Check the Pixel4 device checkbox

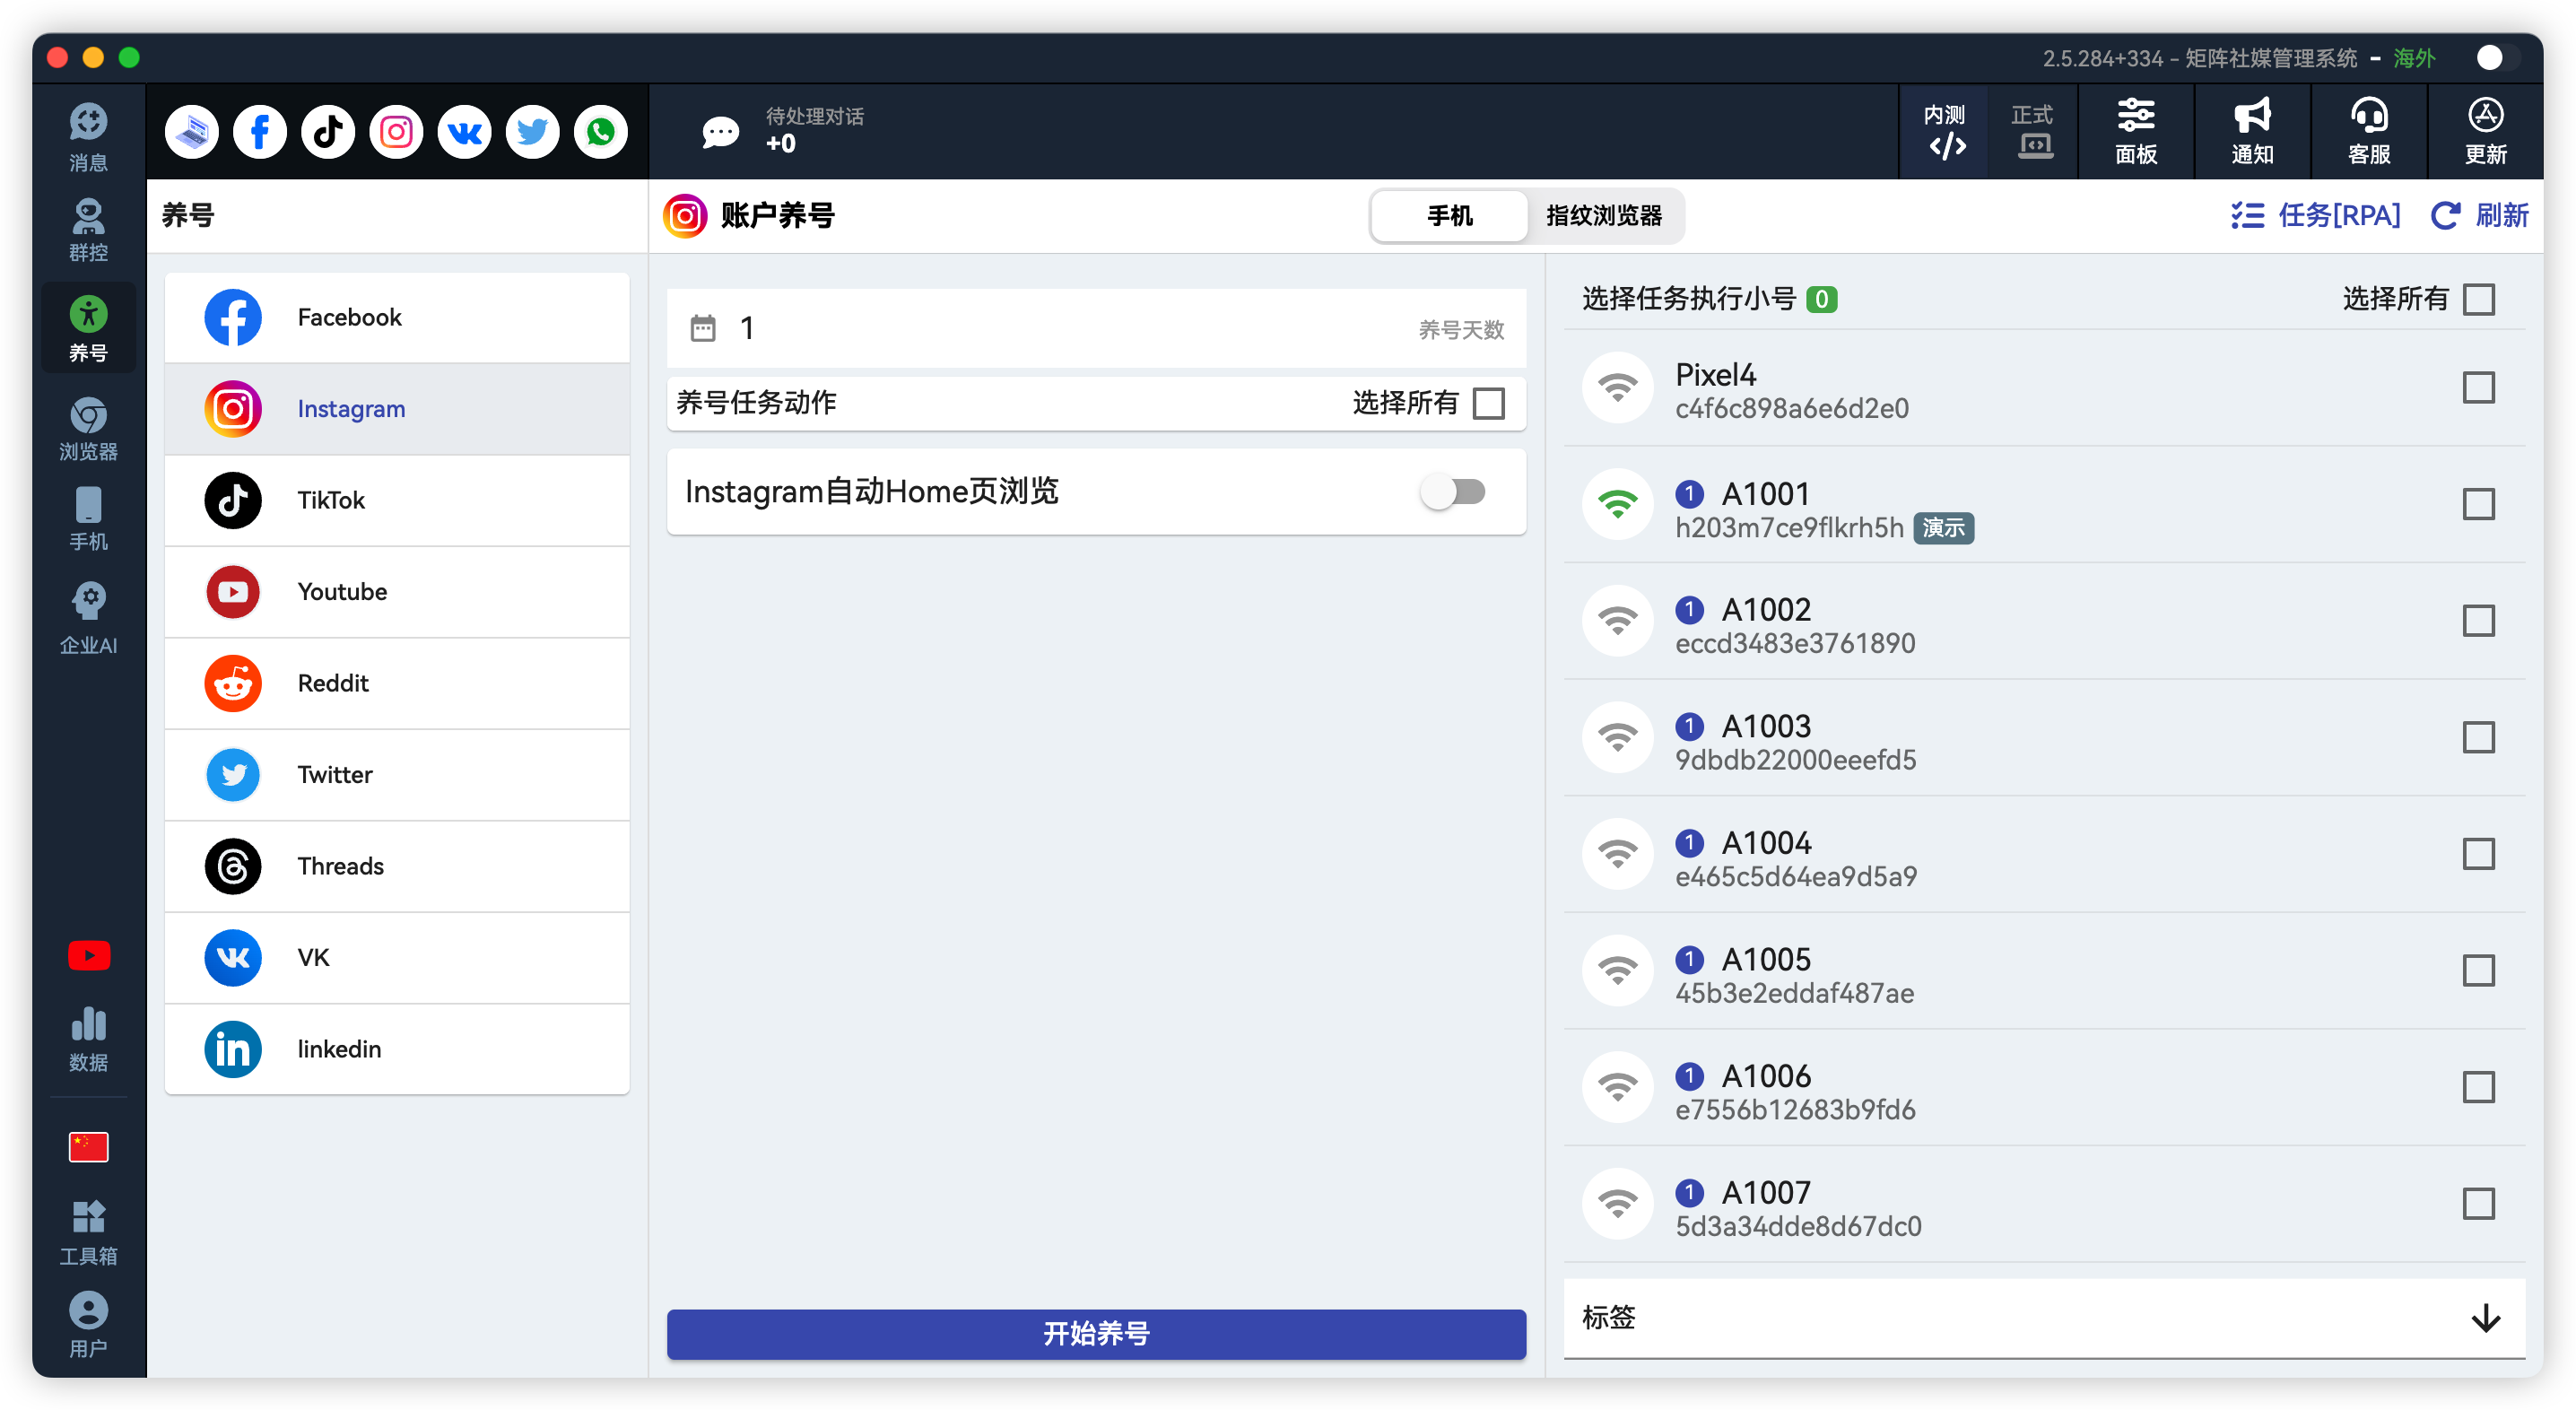(2478, 387)
